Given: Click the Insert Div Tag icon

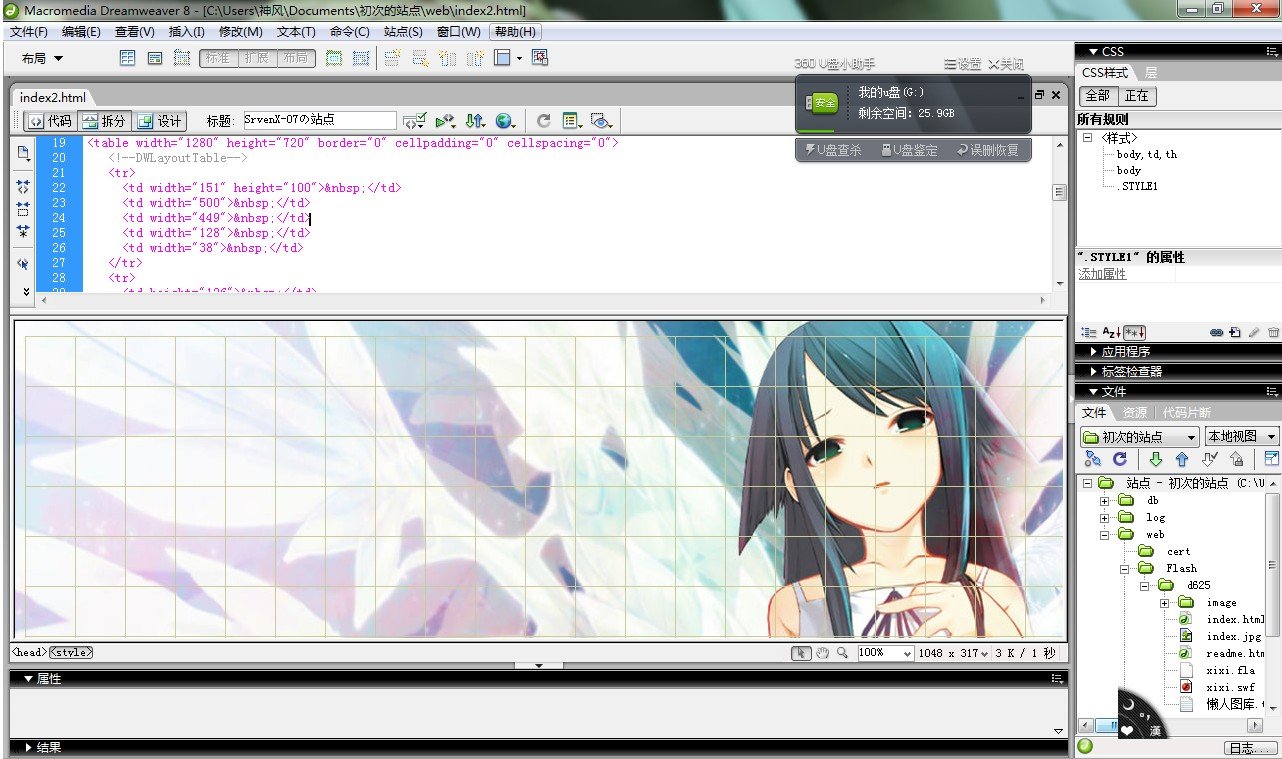Looking at the screenshot, I should [154, 57].
